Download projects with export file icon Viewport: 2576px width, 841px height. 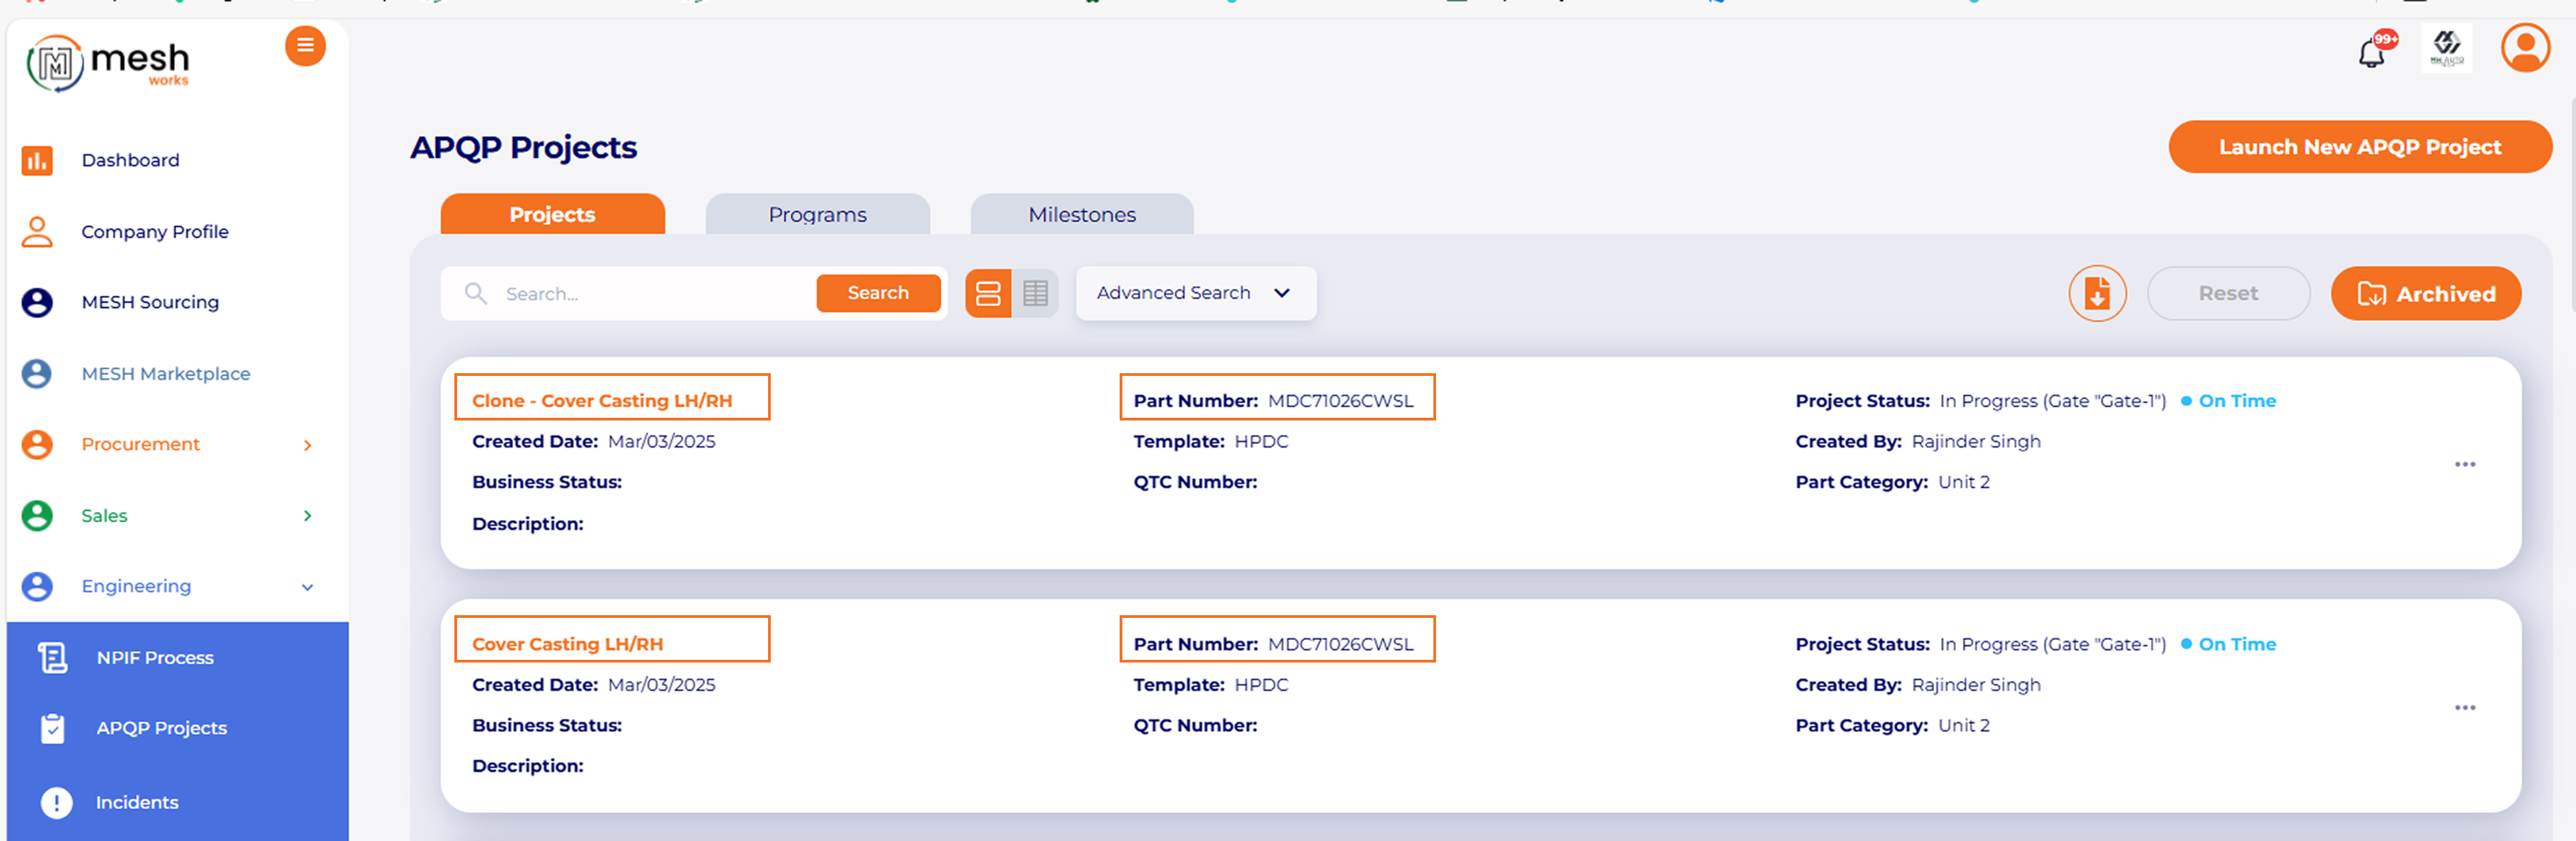2097,294
